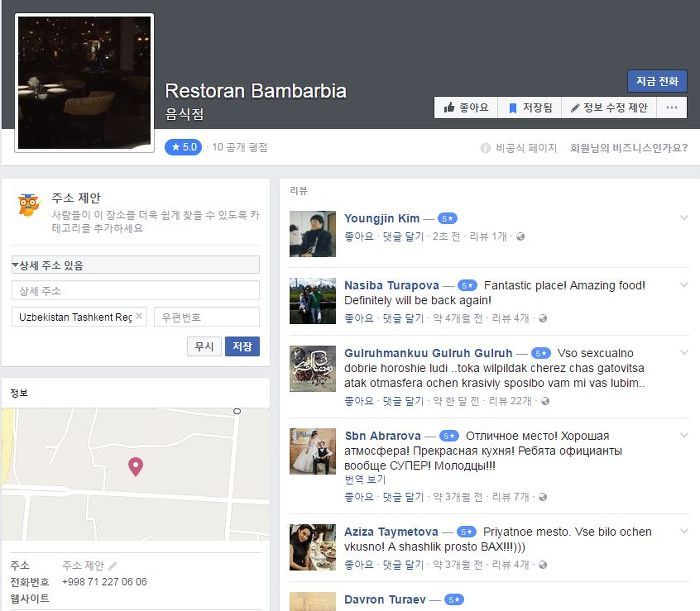Click 댓글 달기 on Sbn Abrarova's review
This screenshot has width=700, height=611.
[404, 497]
